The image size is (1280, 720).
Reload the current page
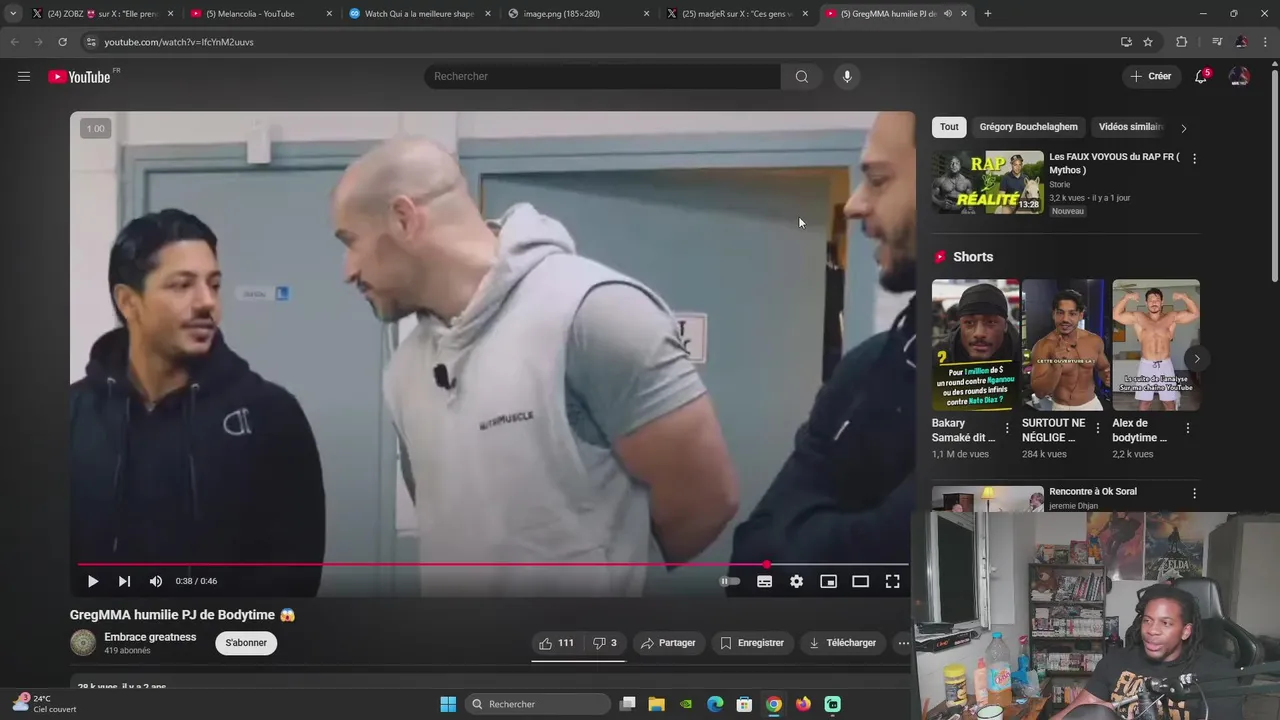click(x=62, y=42)
